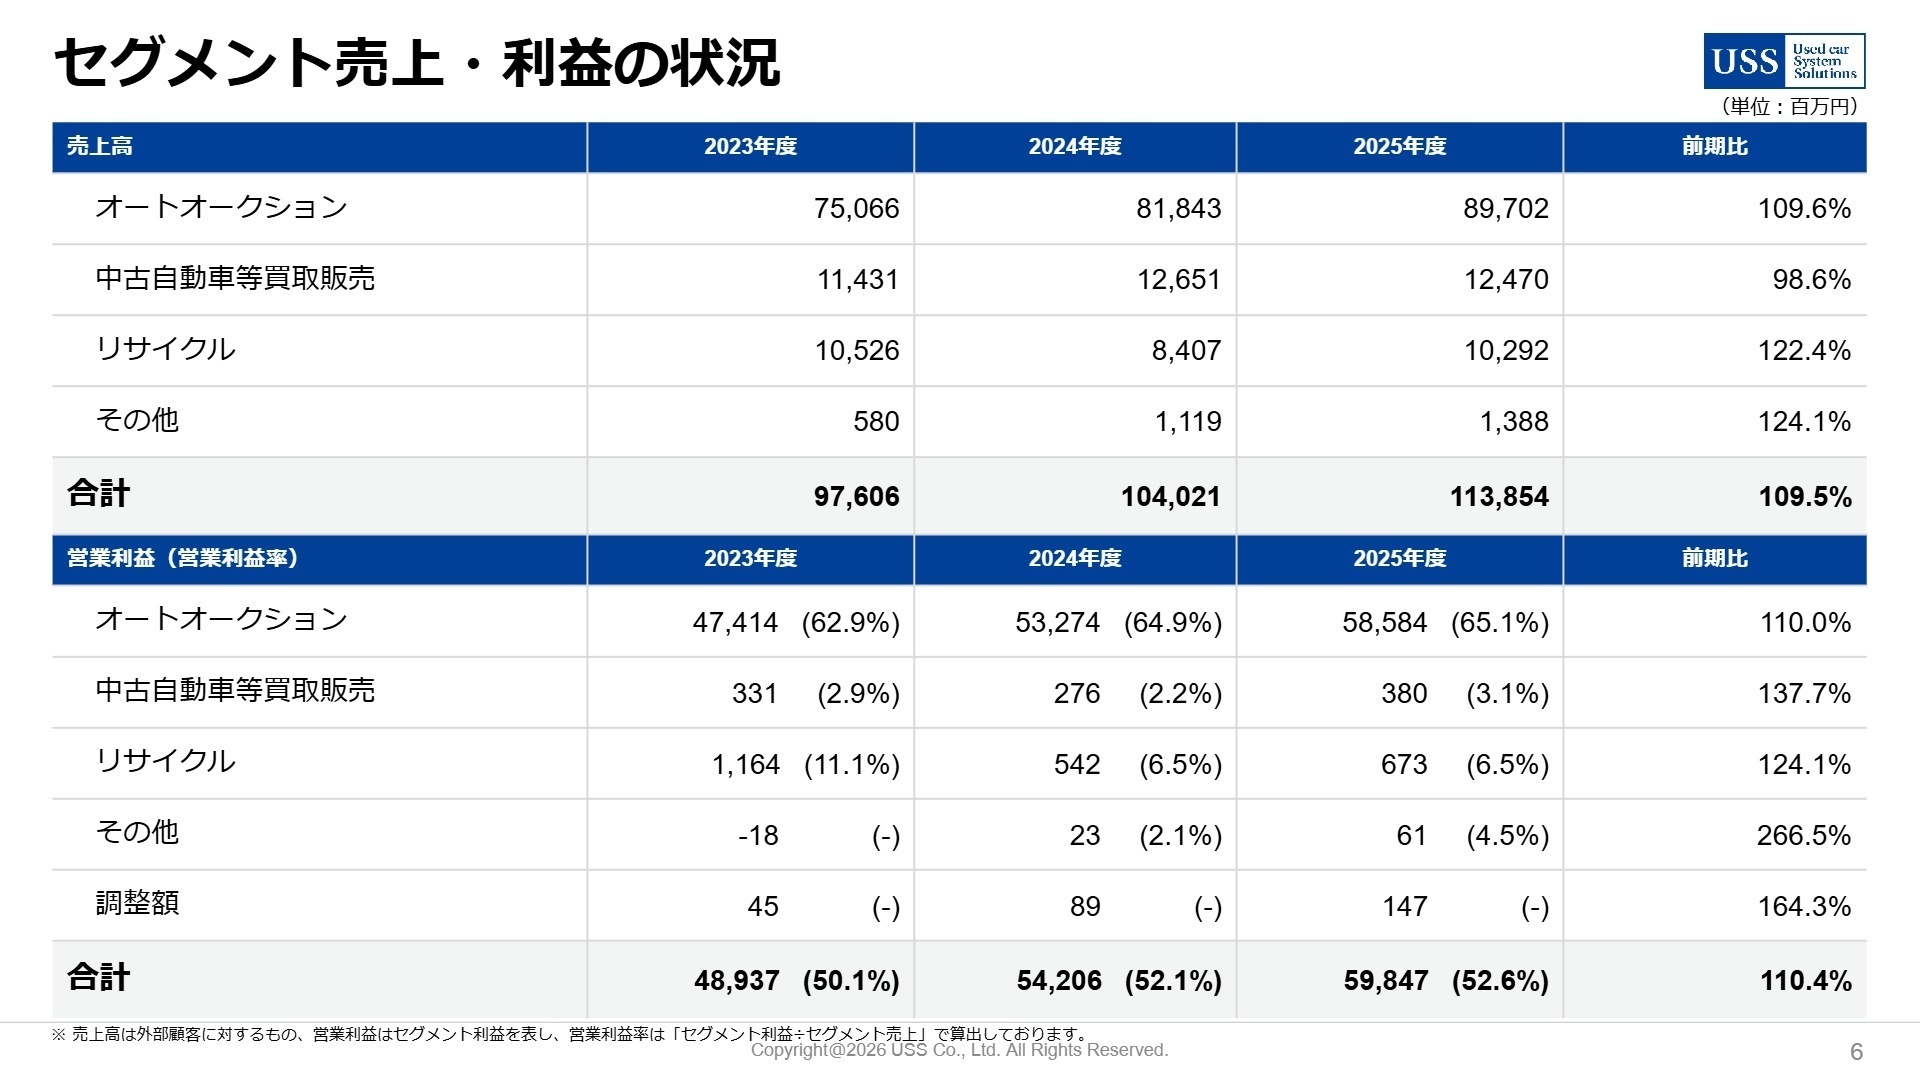Select the 109.5% total growth cell
This screenshot has height=1080, width=1920.
coord(1805,496)
